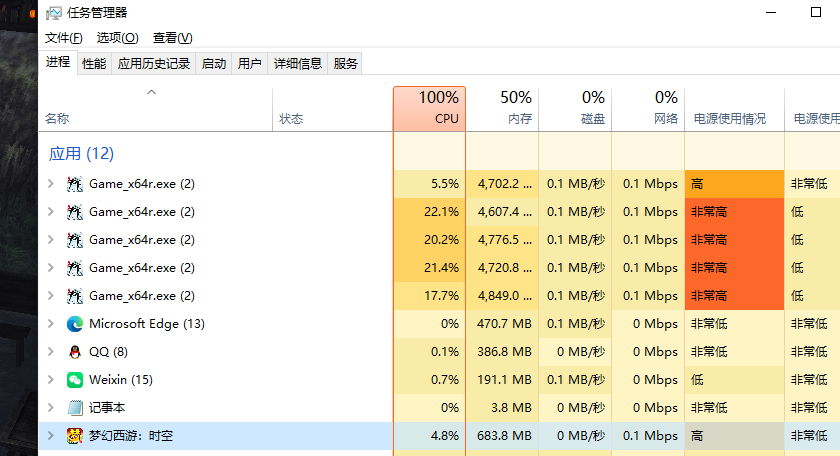Collapse columns using arrow above 名称 header
The width and height of the screenshot is (840, 456).
pyautogui.click(x=152, y=92)
